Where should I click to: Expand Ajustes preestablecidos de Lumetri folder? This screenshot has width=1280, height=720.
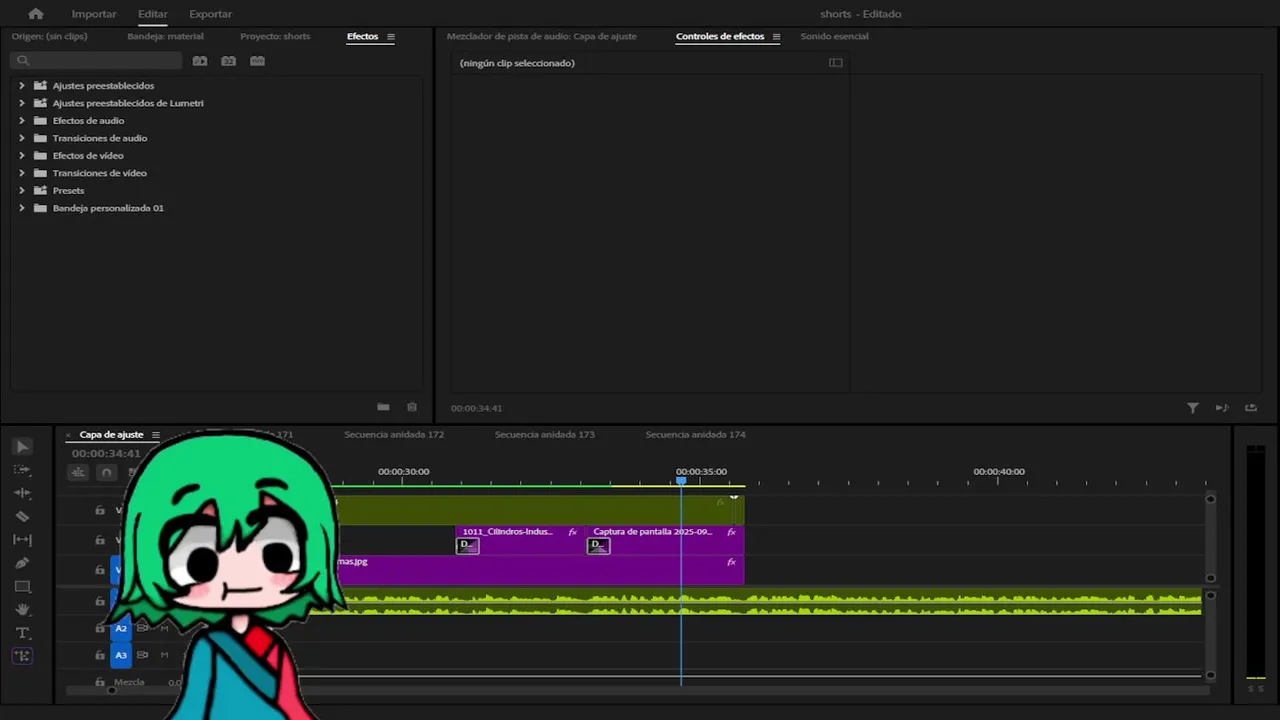[22, 103]
